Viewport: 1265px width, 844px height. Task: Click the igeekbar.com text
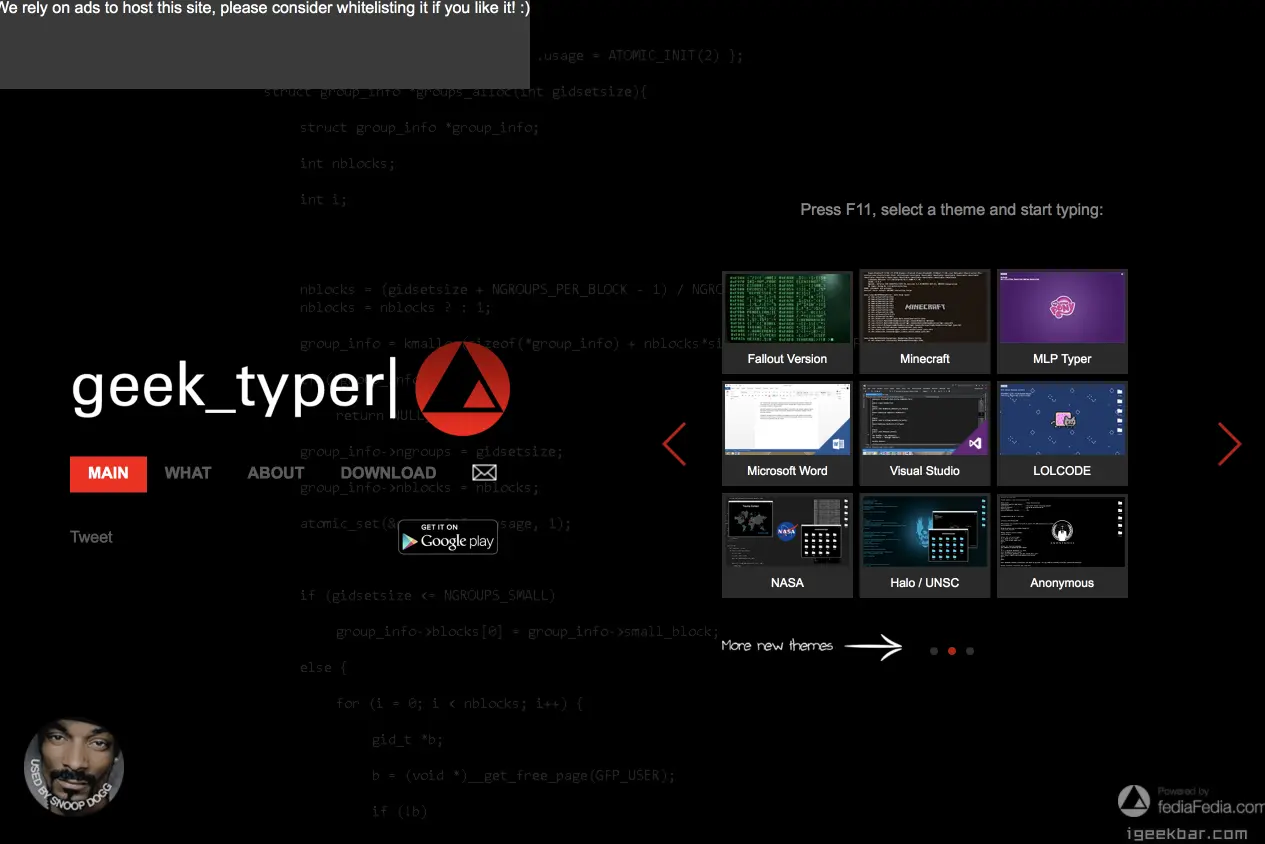click(x=1187, y=833)
